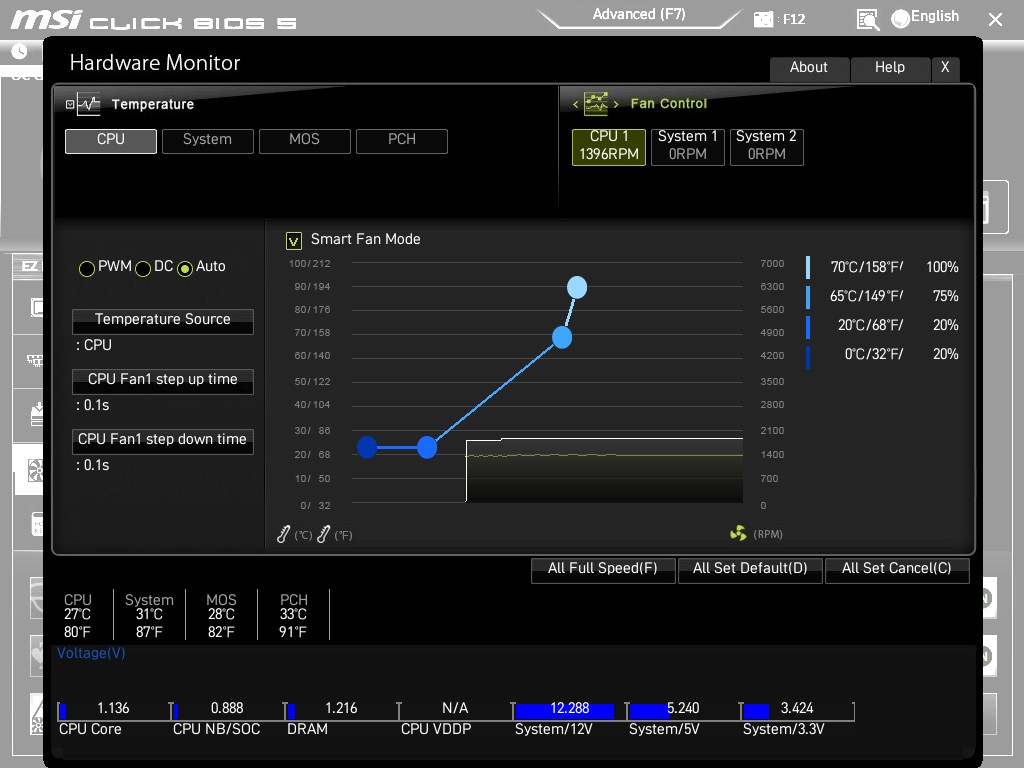Select the PCH temperature tab
The image size is (1024, 768).
[x=402, y=140]
